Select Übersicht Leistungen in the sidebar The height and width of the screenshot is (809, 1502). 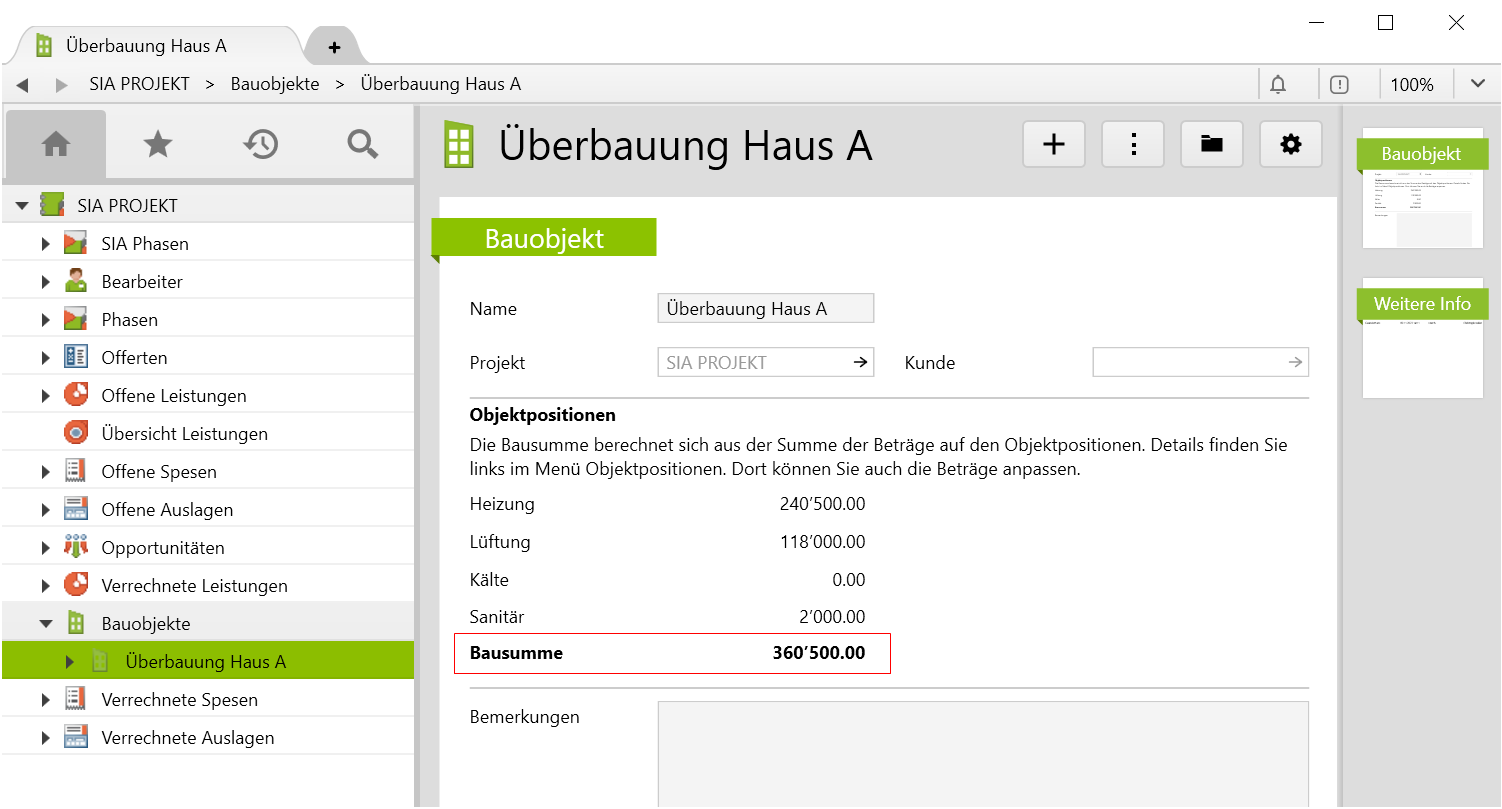coord(184,434)
